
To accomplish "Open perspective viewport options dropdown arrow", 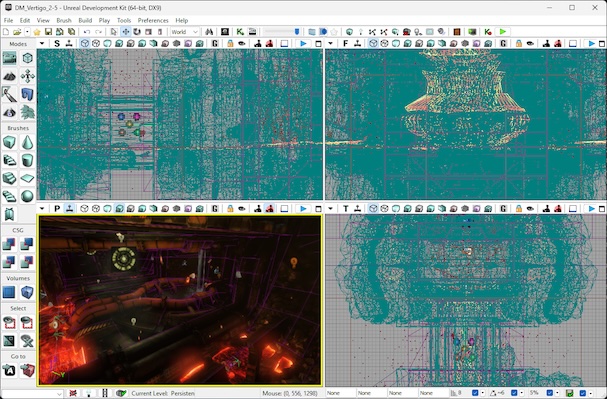I will [42, 209].
